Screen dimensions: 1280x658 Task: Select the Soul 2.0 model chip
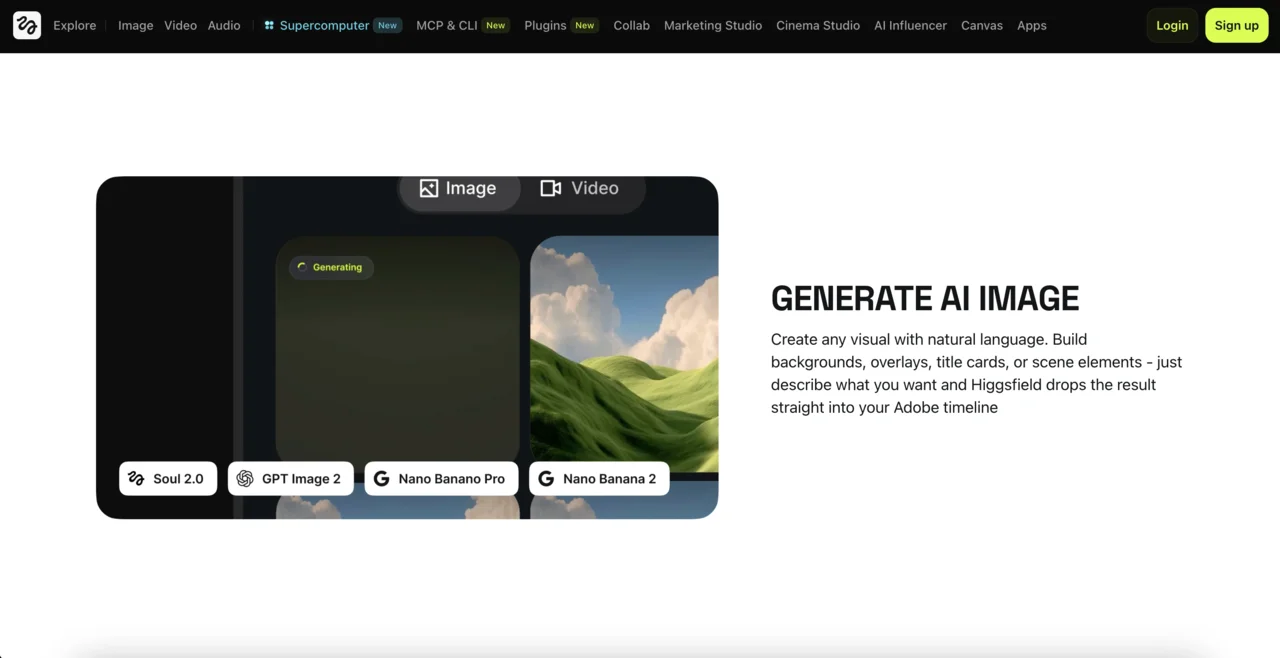click(168, 479)
